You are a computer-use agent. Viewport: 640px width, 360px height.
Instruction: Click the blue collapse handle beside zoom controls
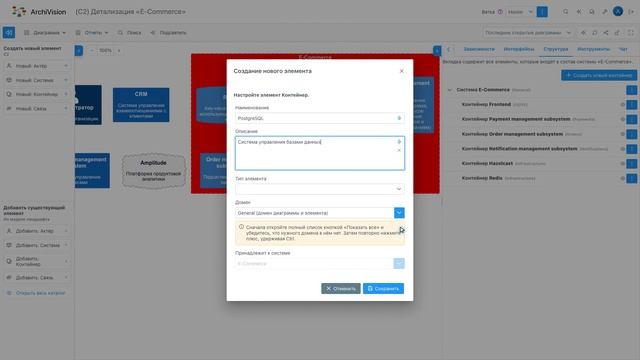[x=79, y=51]
